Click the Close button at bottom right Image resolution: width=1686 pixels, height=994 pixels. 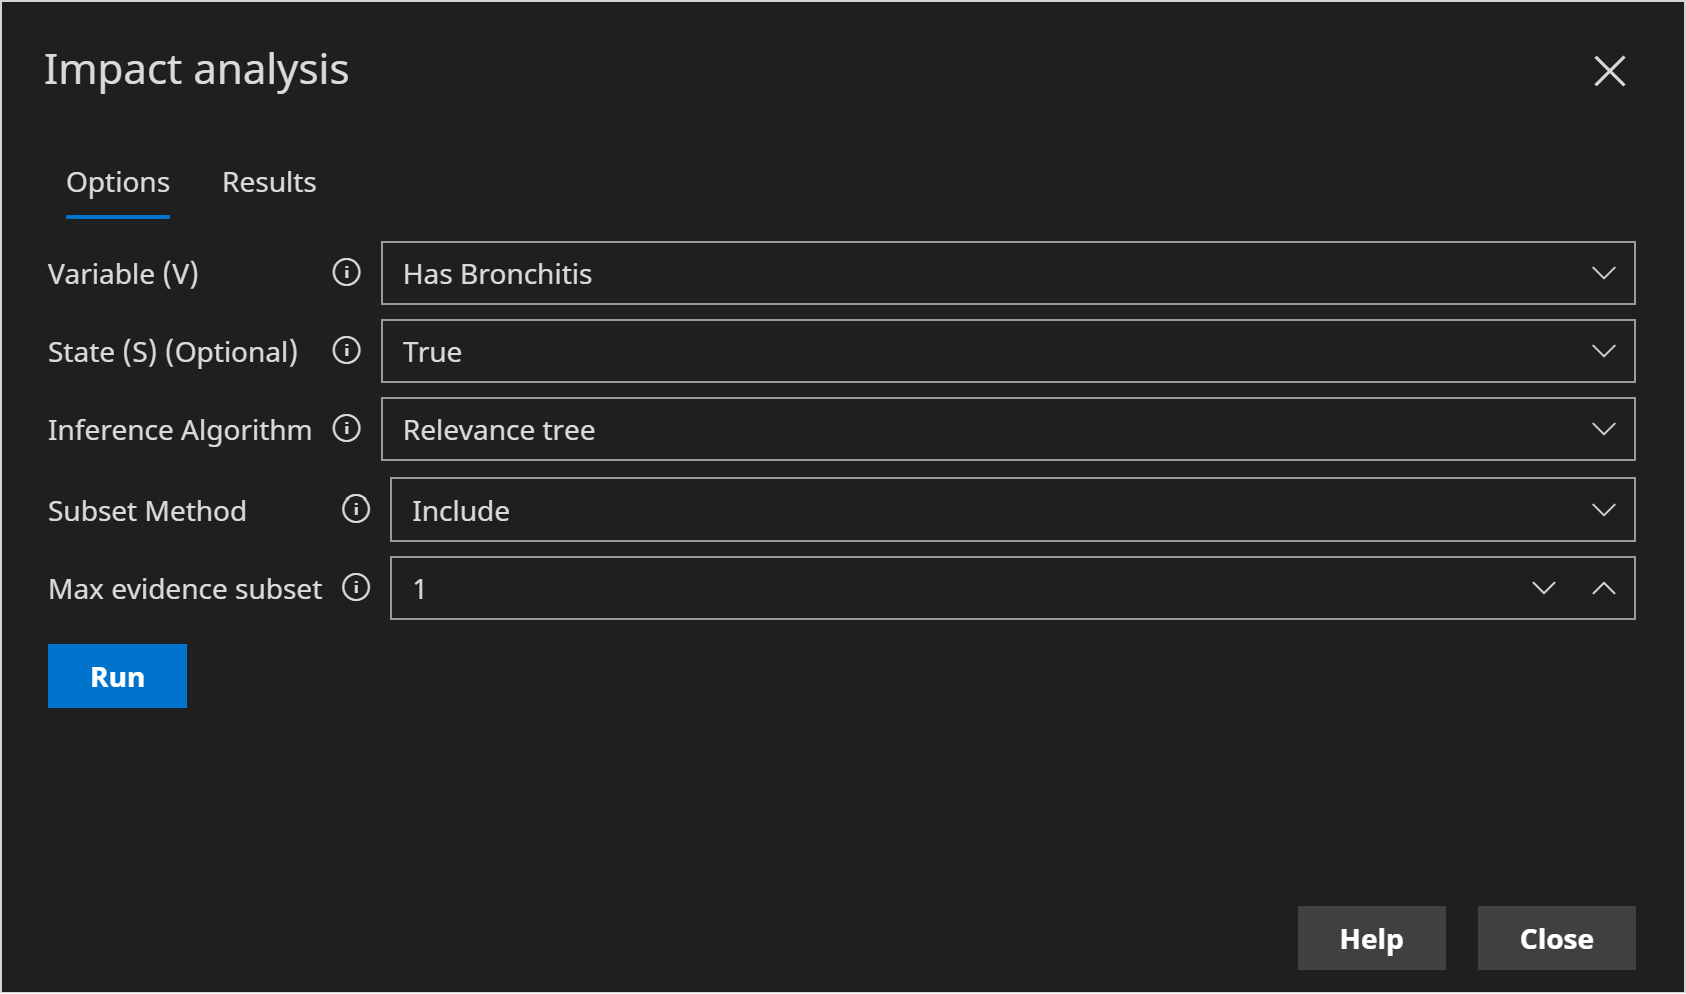[x=1556, y=938]
